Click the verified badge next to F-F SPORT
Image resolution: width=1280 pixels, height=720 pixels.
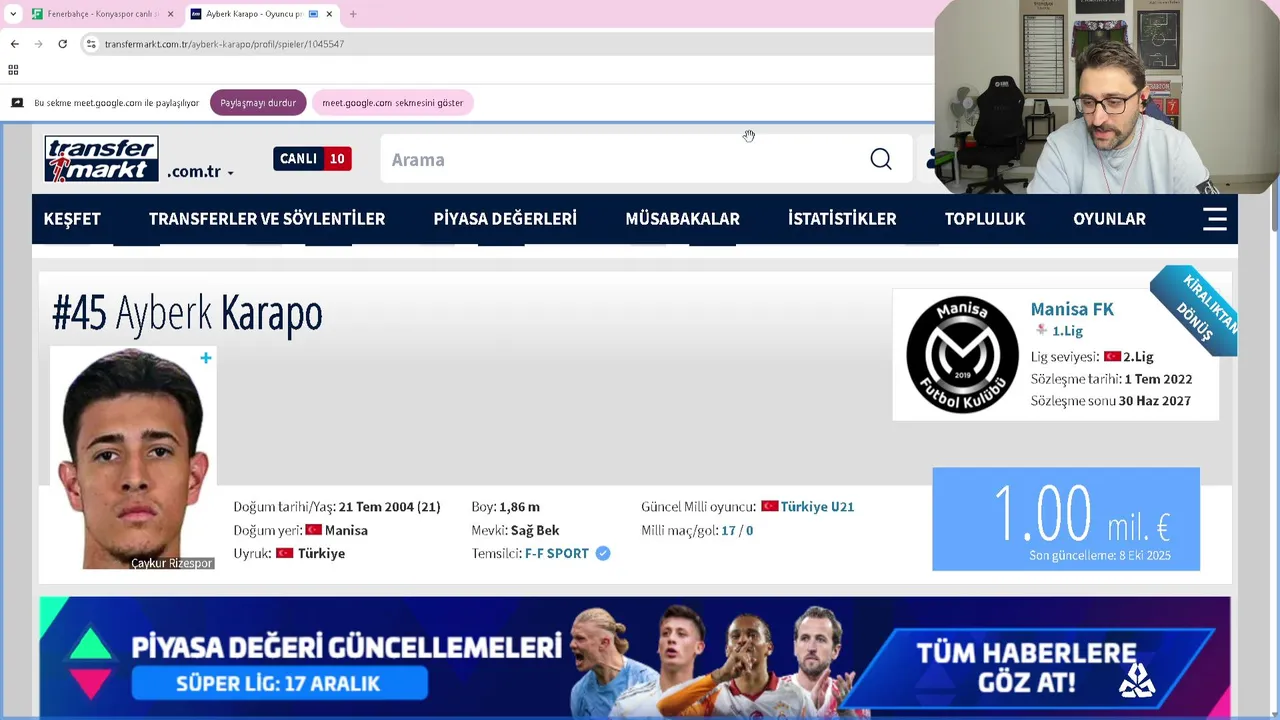tap(603, 553)
